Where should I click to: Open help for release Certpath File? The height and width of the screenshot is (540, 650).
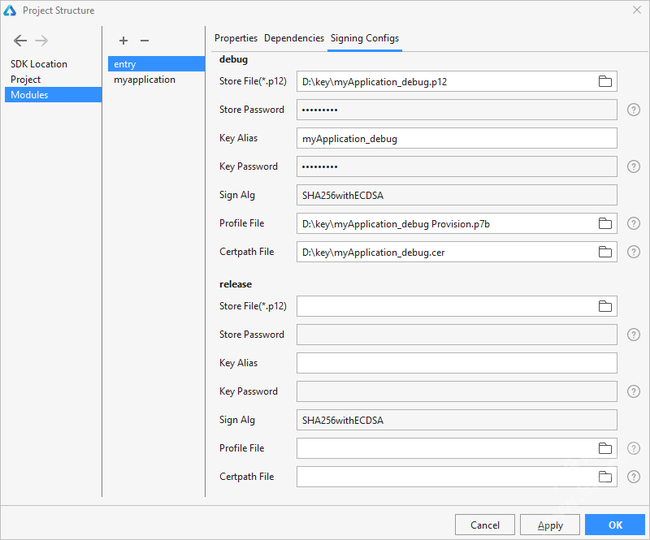[x=633, y=477]
